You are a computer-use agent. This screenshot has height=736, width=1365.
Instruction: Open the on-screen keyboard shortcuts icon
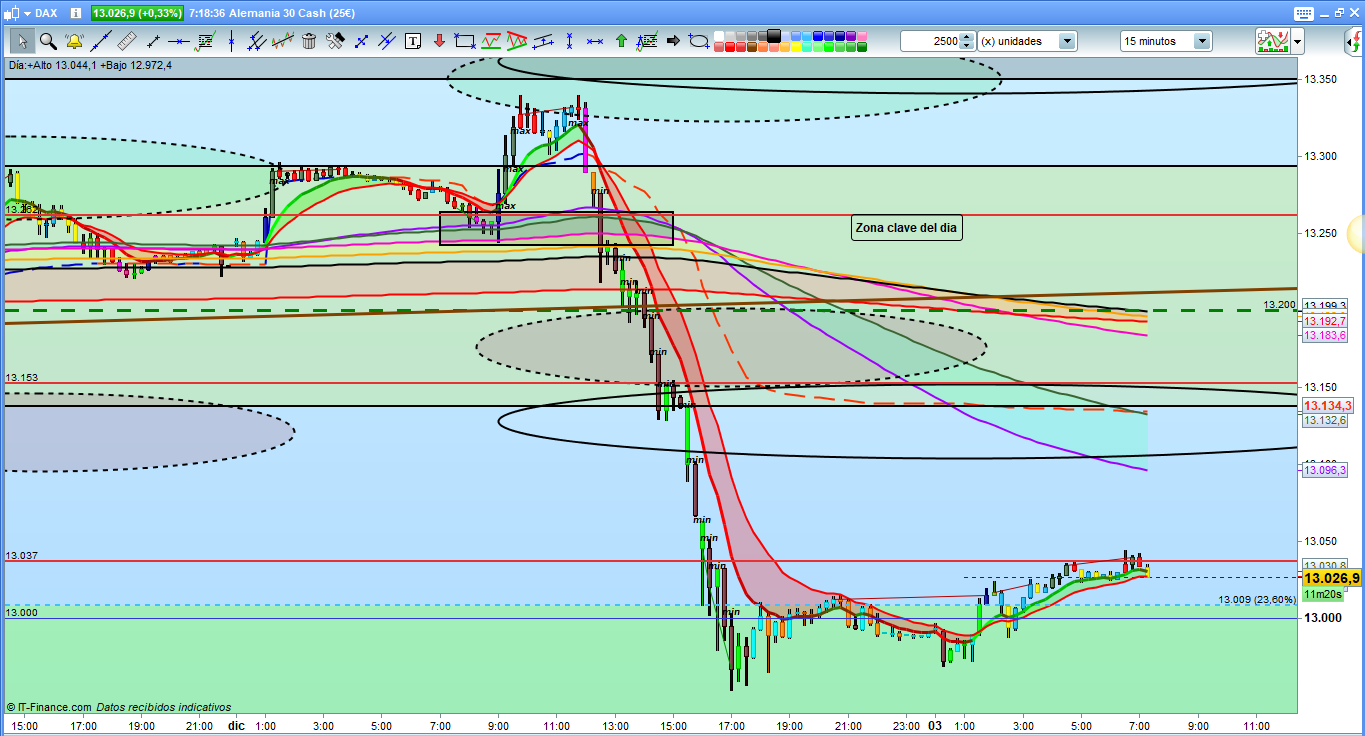[x=1302, y=13]
